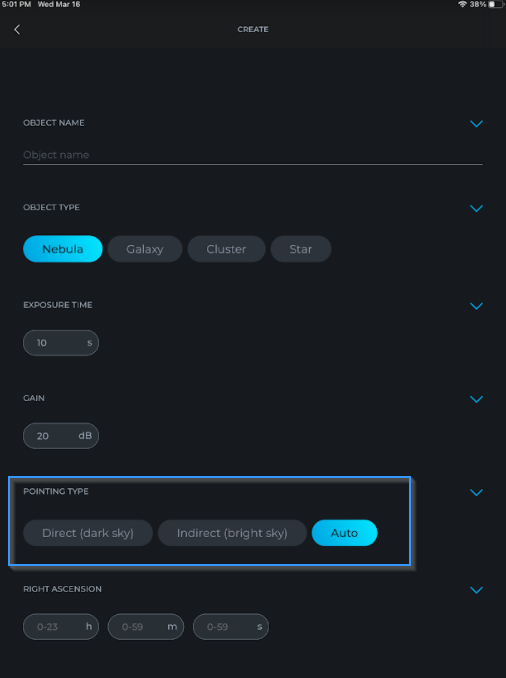Expand the Object Name section chevron
The width and height of the screenshot is (506, 678).
476,124
